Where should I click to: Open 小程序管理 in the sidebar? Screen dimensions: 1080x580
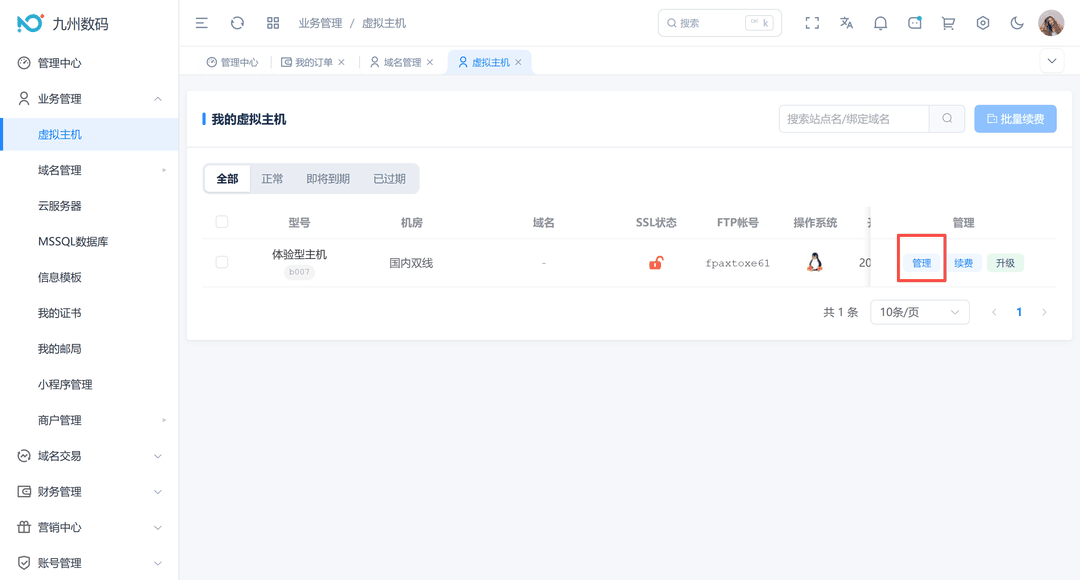pyautogui.click(x=90, y=385)
